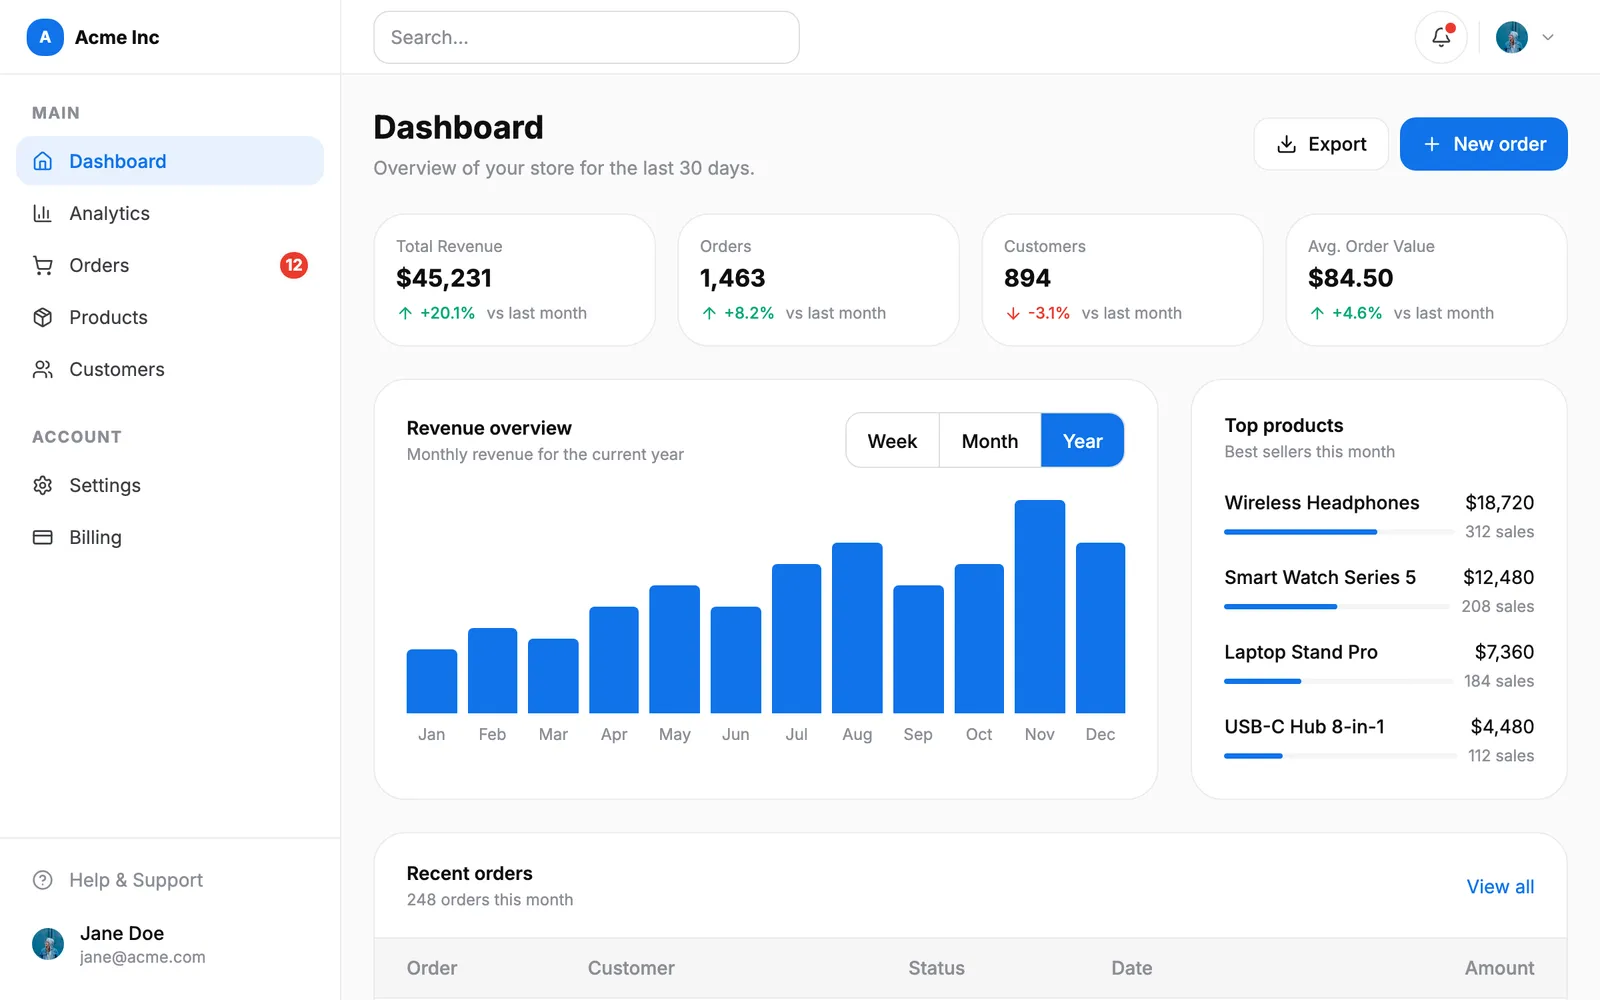The image size is (1600, 1000).
Task: Click the Wireless Headphones product name
Action: point(1322,503)
